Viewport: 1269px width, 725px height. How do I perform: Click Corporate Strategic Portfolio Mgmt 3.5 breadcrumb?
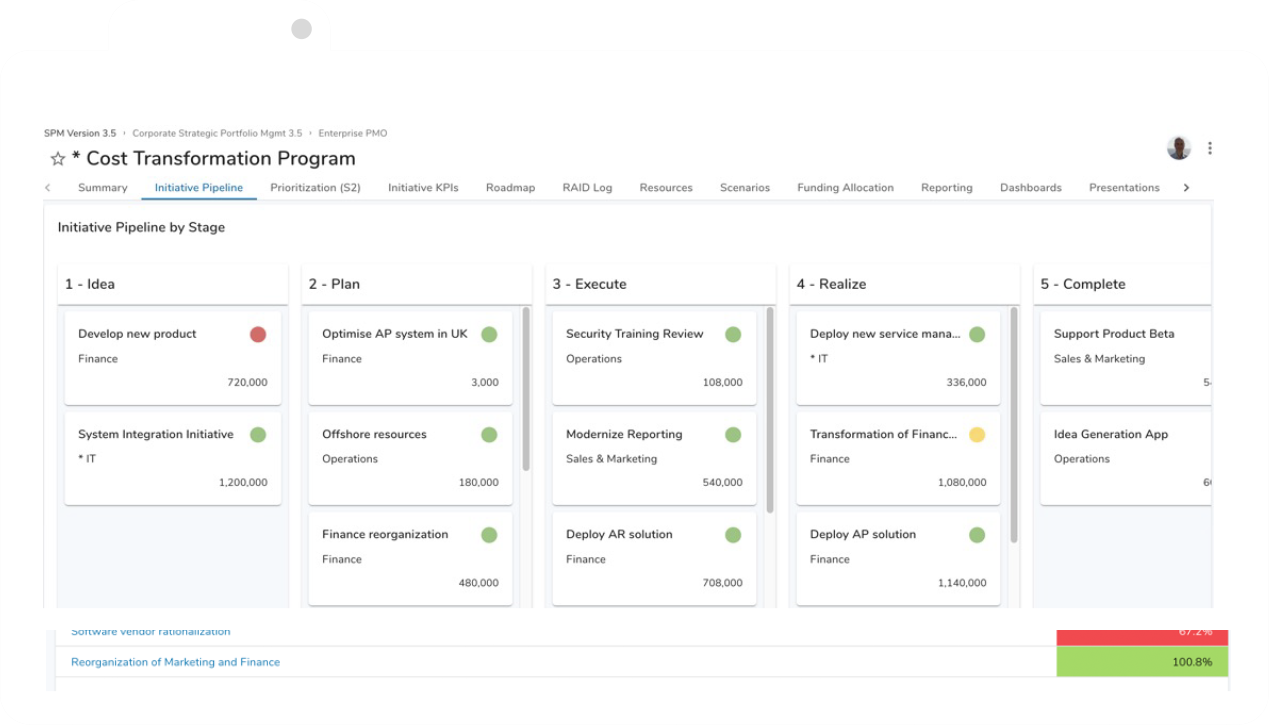click(x=217, y=133)
